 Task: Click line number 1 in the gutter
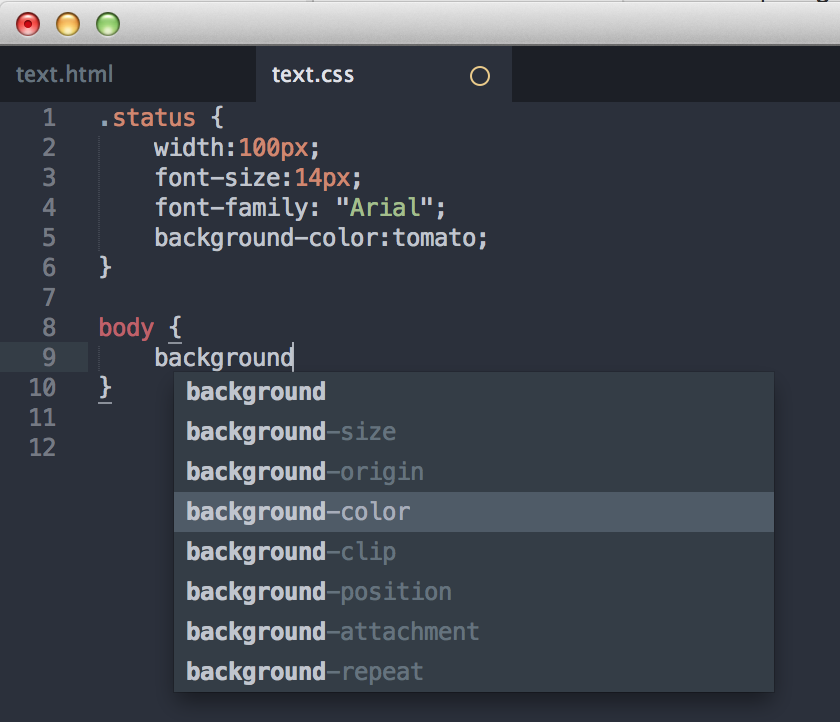point(49,118)
